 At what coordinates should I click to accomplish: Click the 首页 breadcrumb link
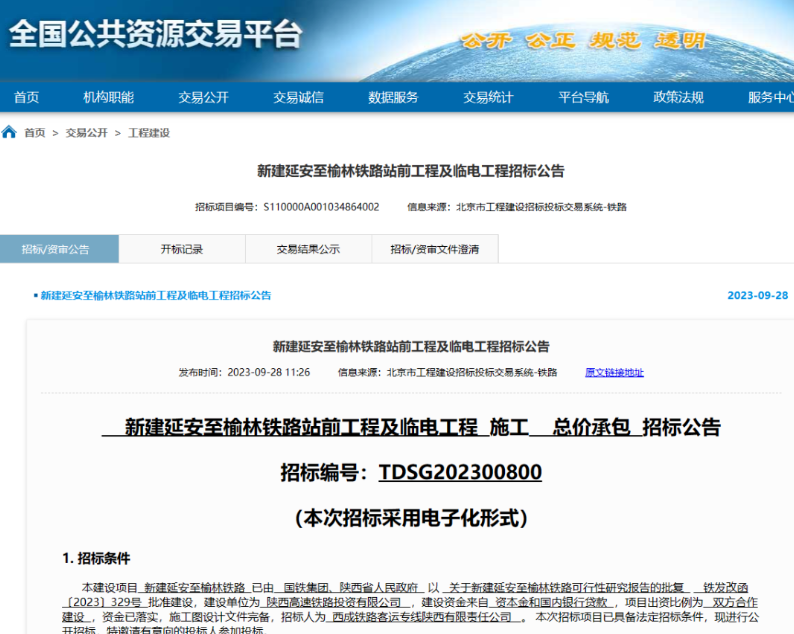[x=35, y=133]
